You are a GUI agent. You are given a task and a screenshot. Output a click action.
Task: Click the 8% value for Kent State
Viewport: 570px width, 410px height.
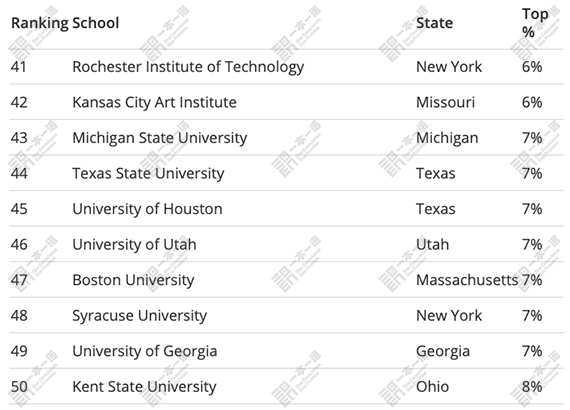click(x=532, y=387)
